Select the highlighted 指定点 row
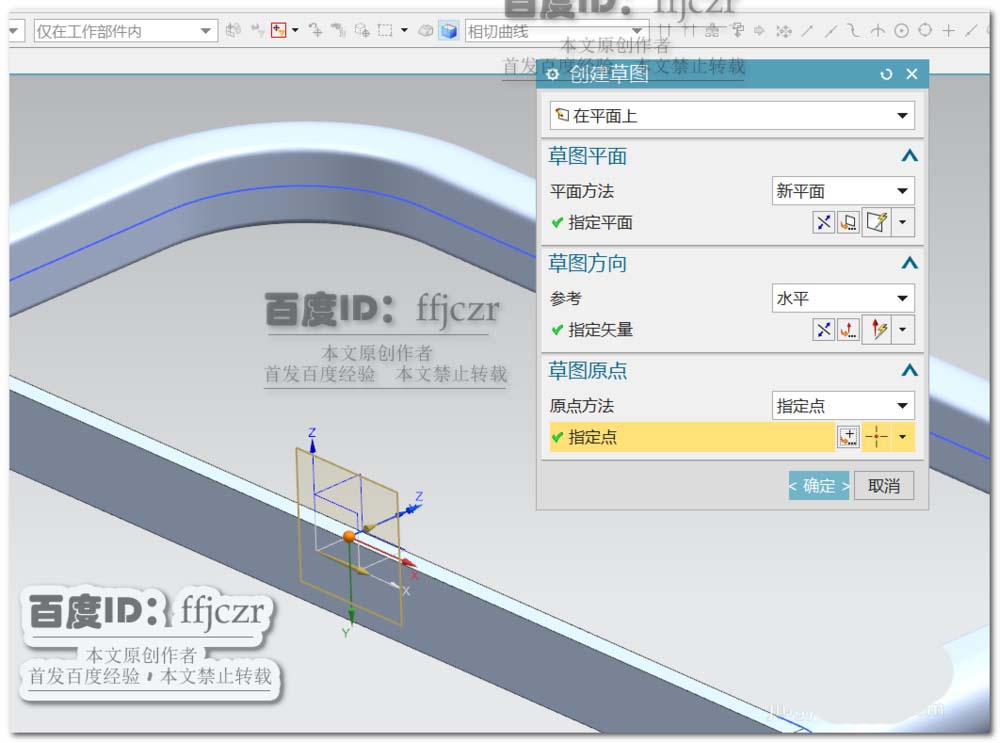This screenshot has height=743, width=1000. point(692,437)
